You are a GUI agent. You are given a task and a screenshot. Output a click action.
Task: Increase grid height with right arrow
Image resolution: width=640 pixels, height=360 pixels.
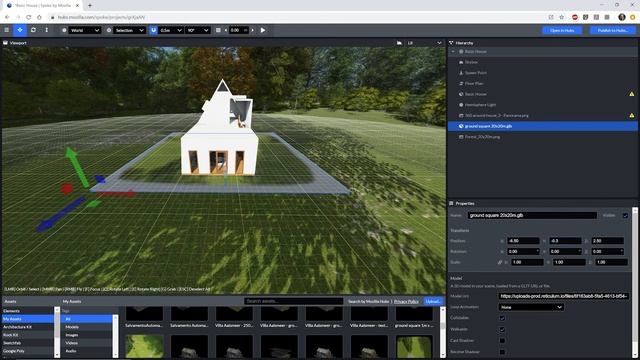click(252, 30)
